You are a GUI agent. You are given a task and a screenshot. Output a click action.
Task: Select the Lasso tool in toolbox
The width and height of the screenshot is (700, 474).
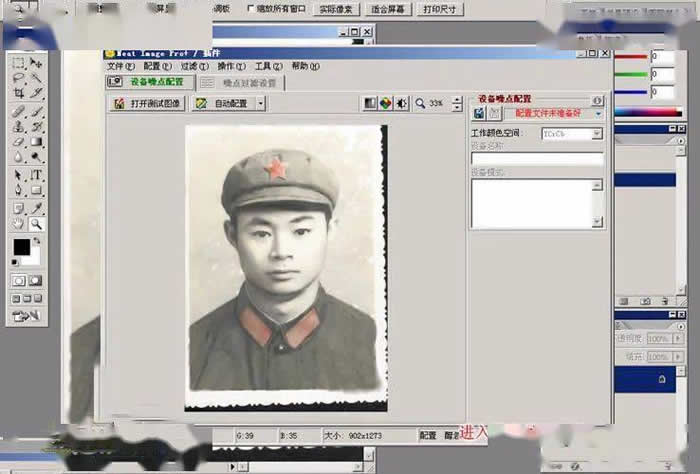point(18,77)
